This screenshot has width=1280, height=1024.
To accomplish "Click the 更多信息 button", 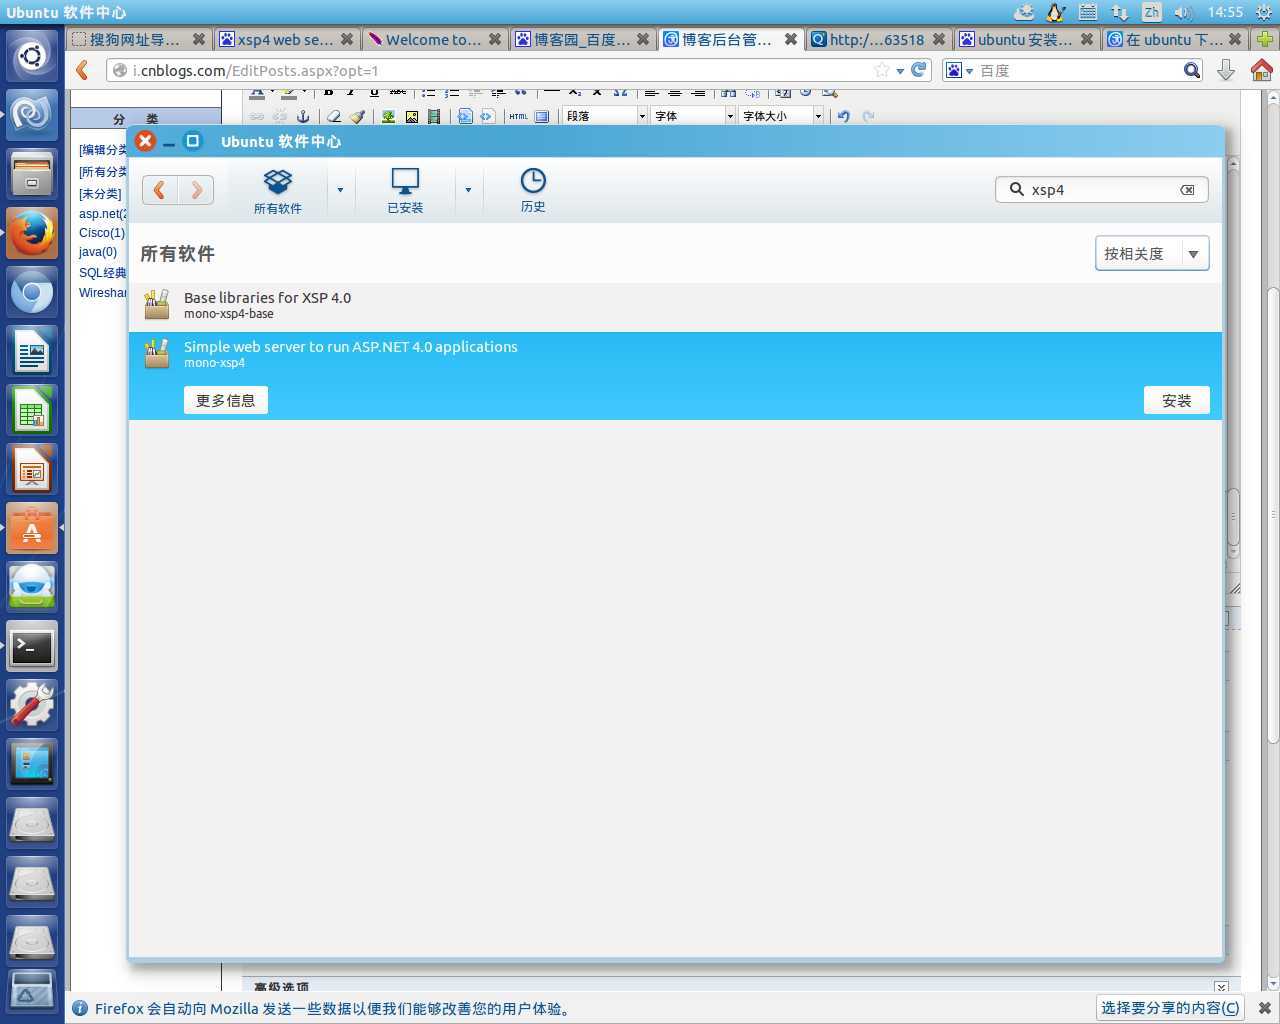I will click(x=225, y=400).
